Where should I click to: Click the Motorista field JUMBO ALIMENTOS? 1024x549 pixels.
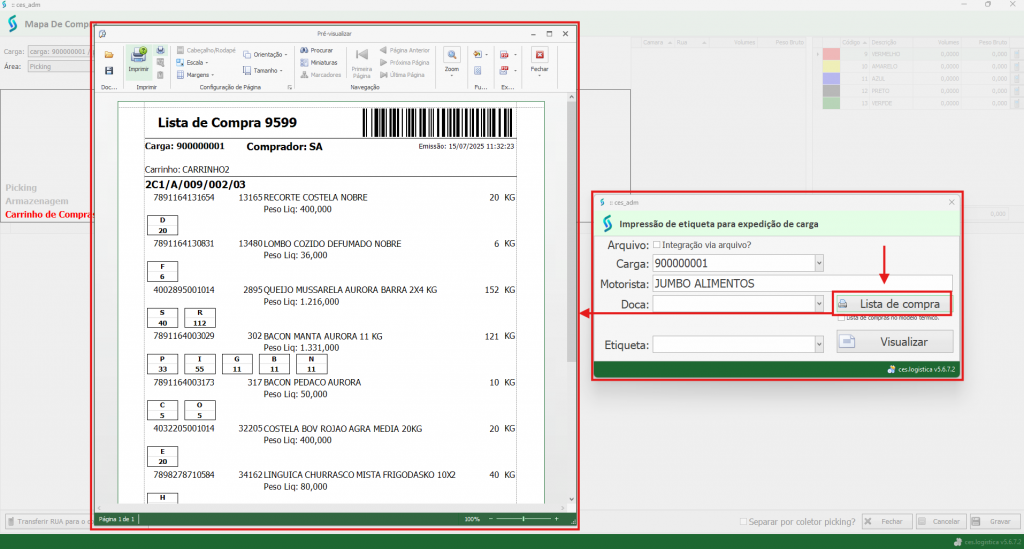click(802, 283)
